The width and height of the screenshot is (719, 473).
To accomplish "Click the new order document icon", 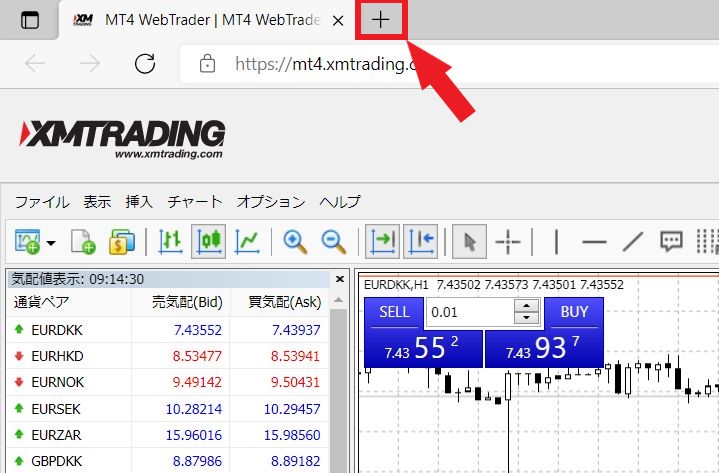I will pyautogui.click(x=84, y=241).
